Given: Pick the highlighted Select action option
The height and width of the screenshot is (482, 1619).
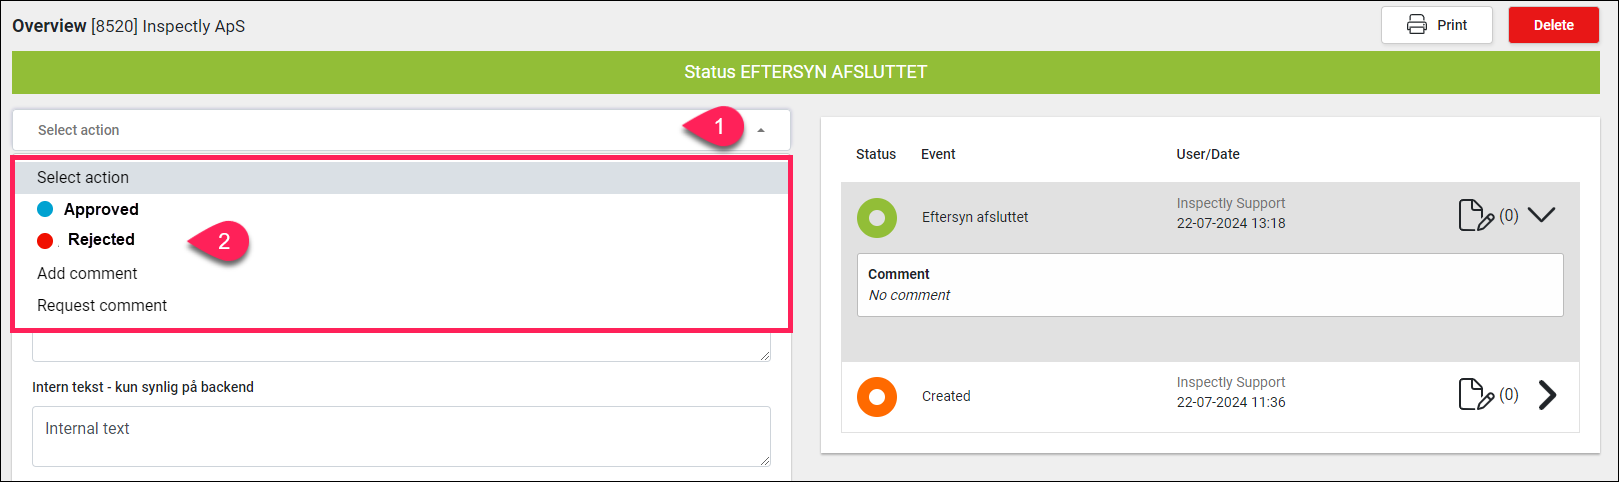Looking at the screenshot, I should [x=401, y=177].
